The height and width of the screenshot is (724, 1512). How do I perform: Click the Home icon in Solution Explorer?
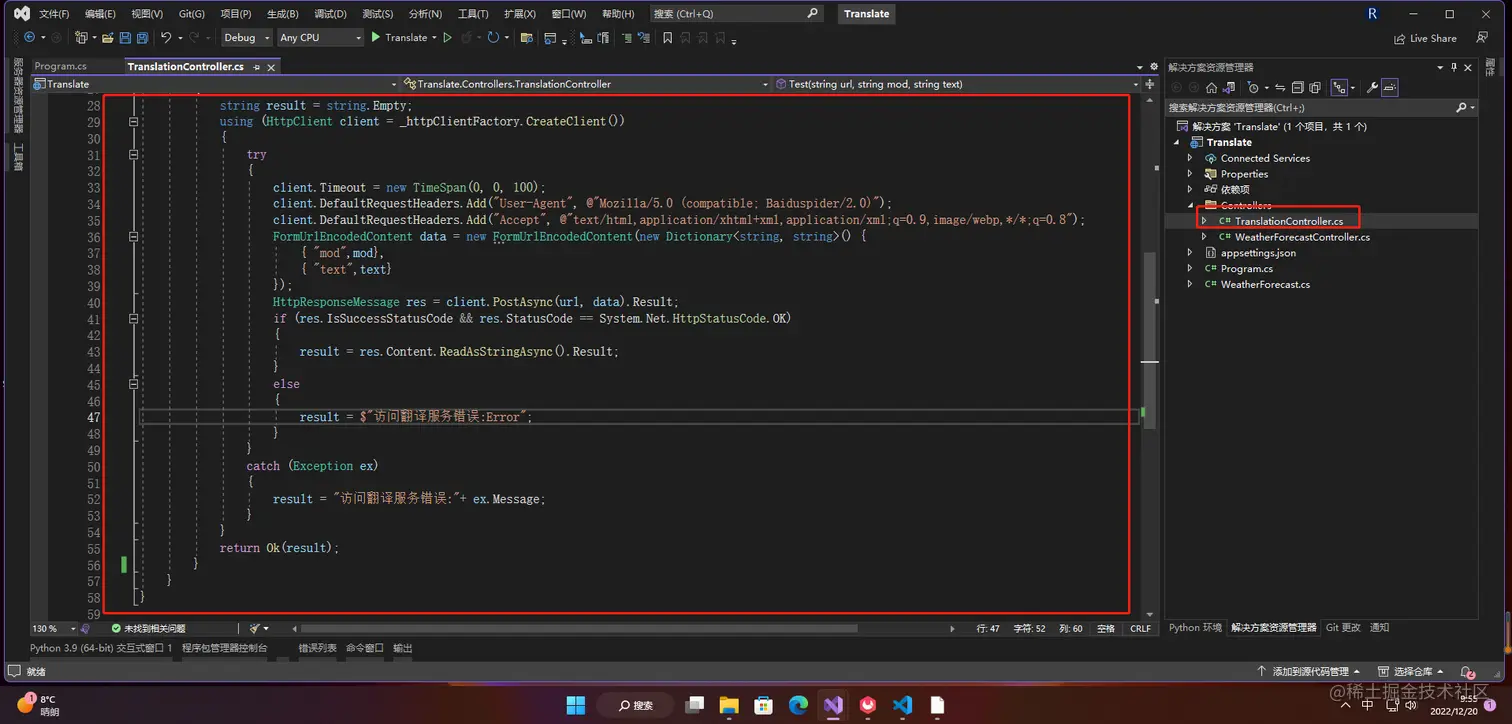point(1211,88)
